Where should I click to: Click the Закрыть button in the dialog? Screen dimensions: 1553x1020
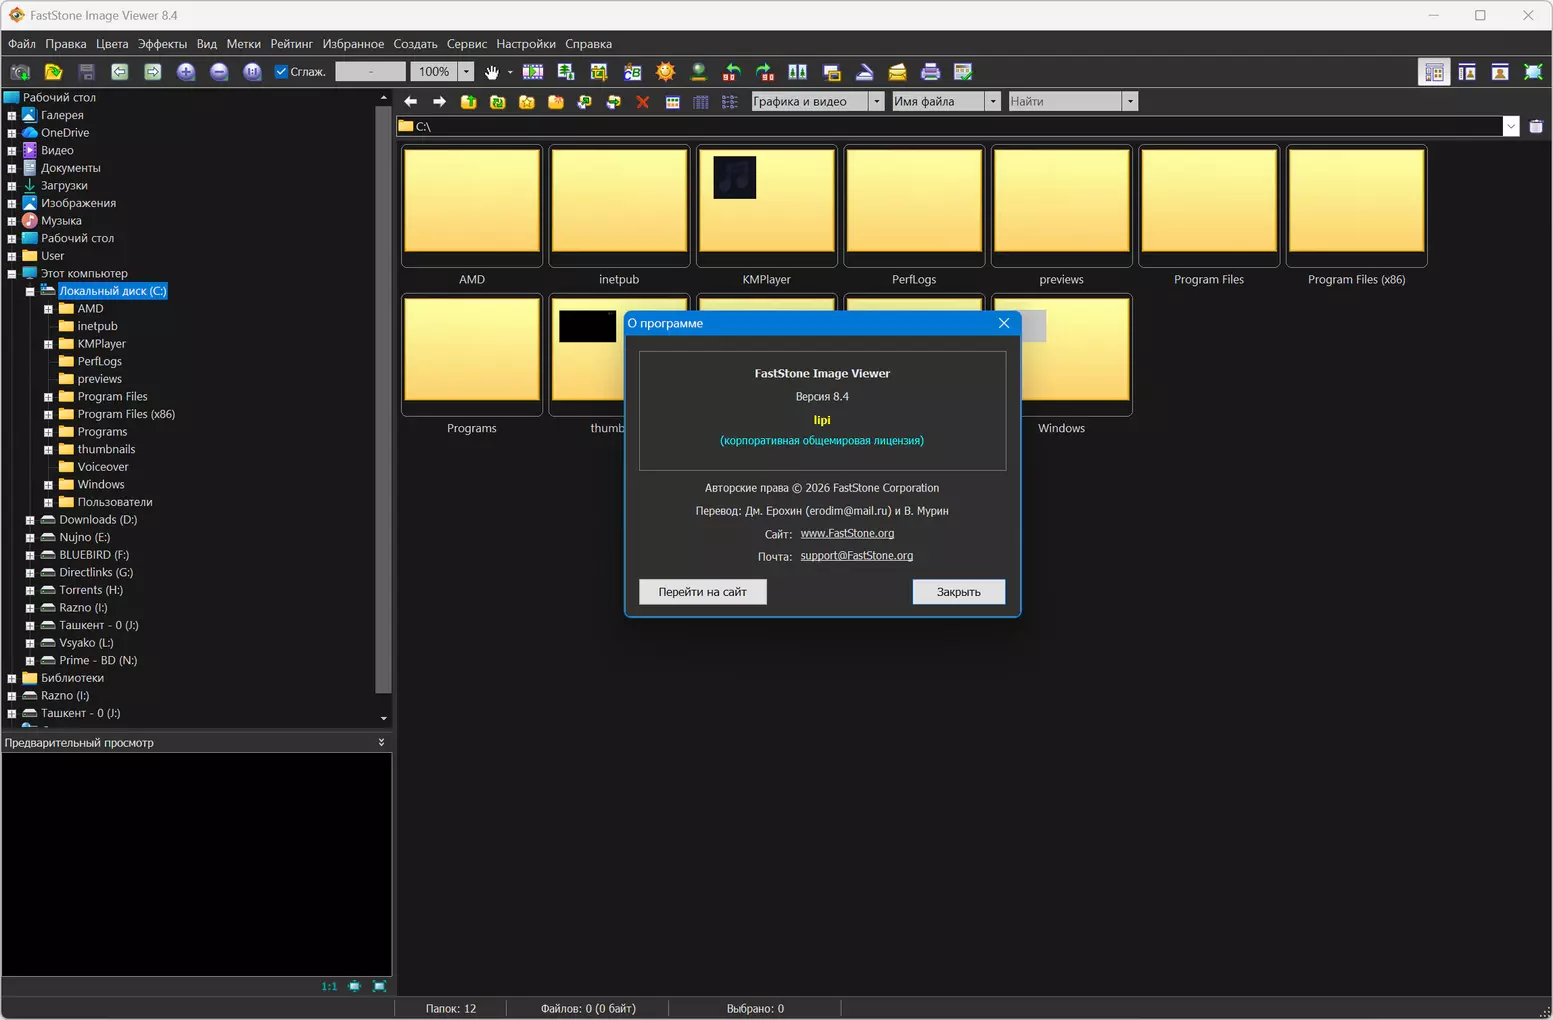[x=958, y=592]
